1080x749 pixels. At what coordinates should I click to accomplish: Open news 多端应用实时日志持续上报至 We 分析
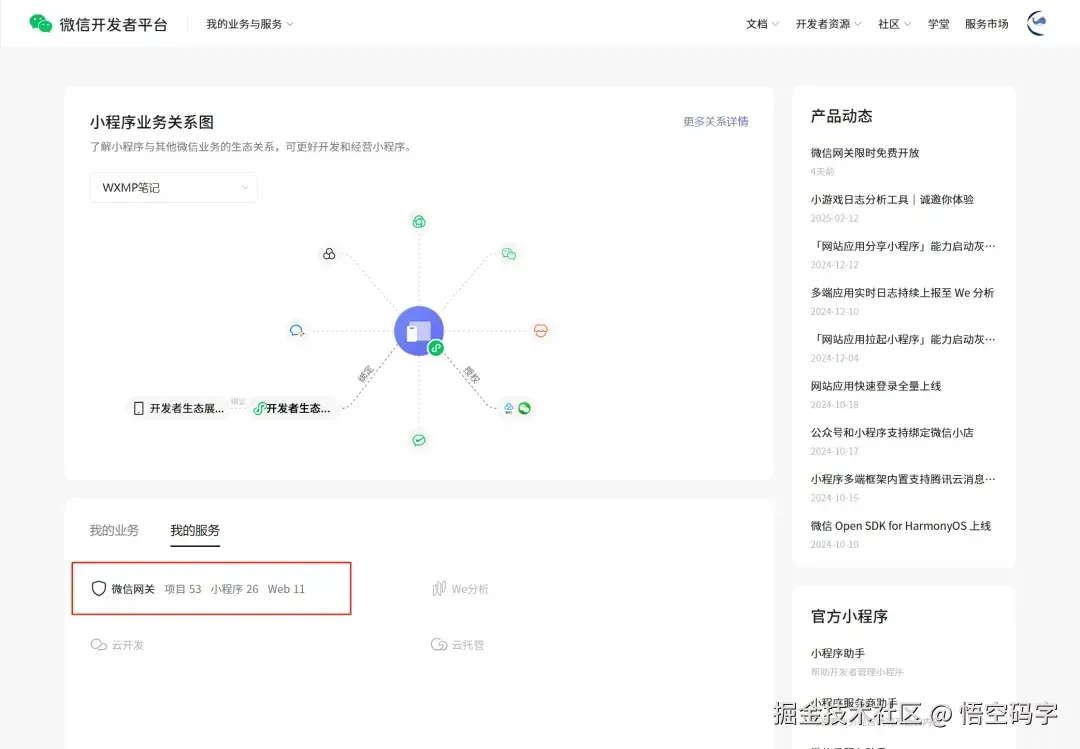pos(902,293)
